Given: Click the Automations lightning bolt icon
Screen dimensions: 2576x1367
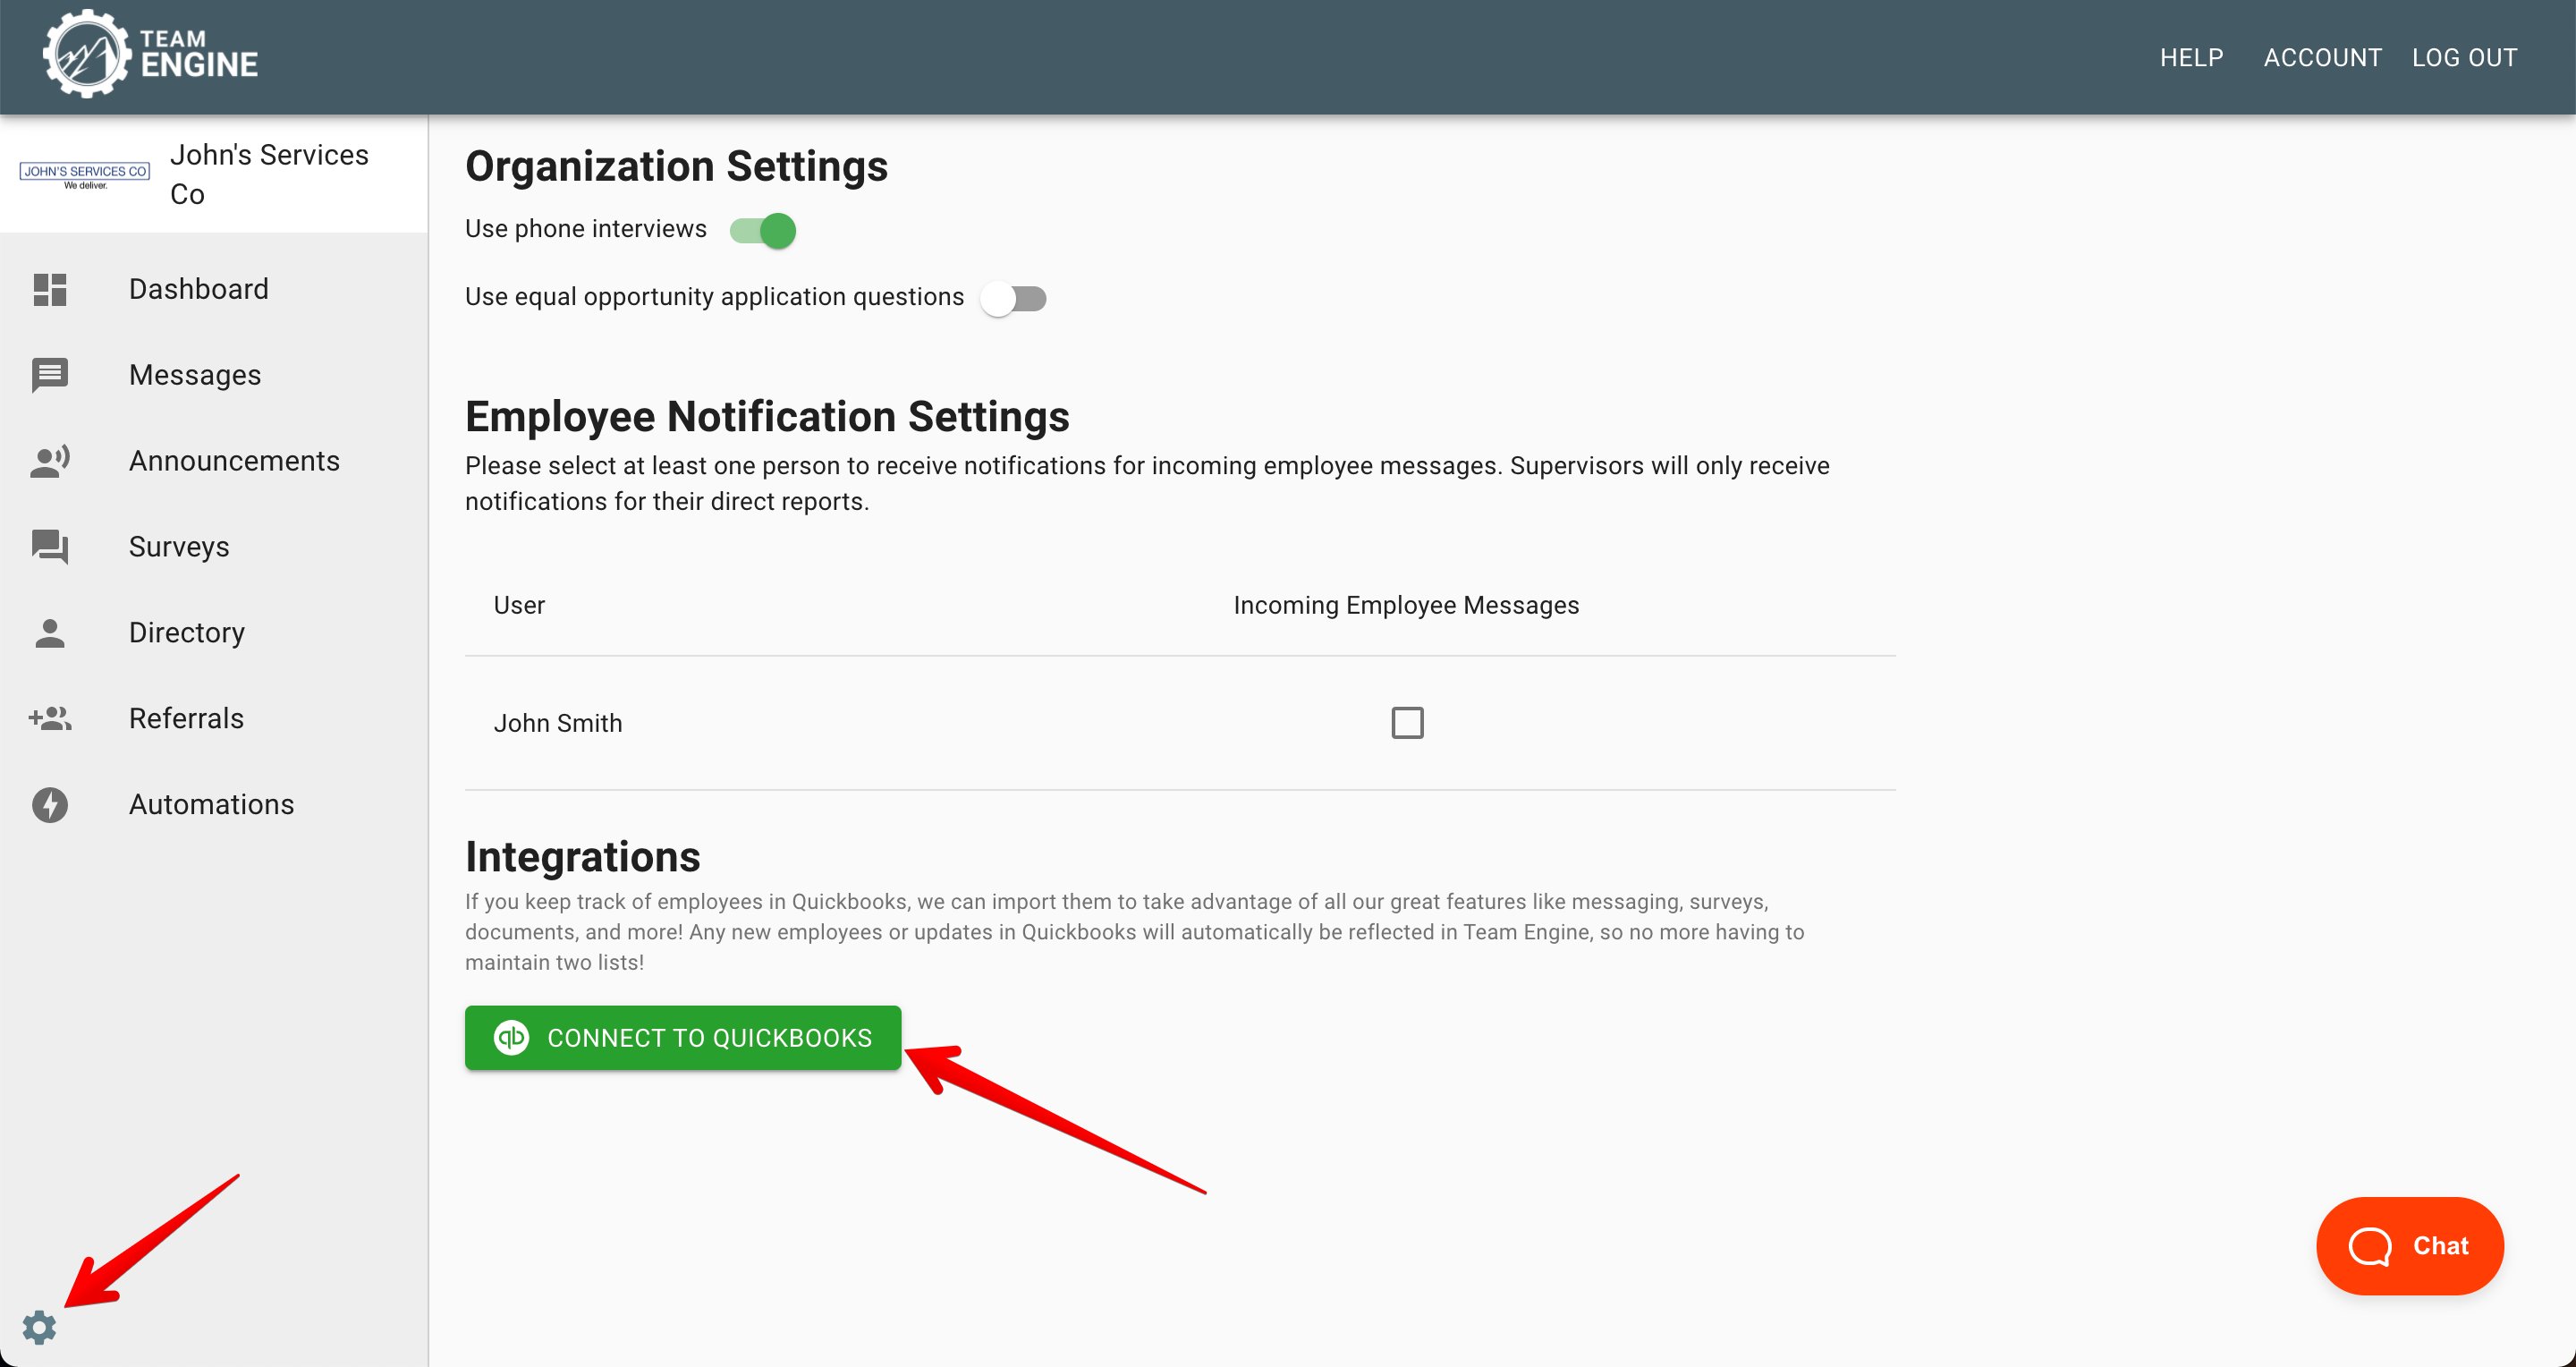Looking at the screenshot, I should tap(50, 805).
